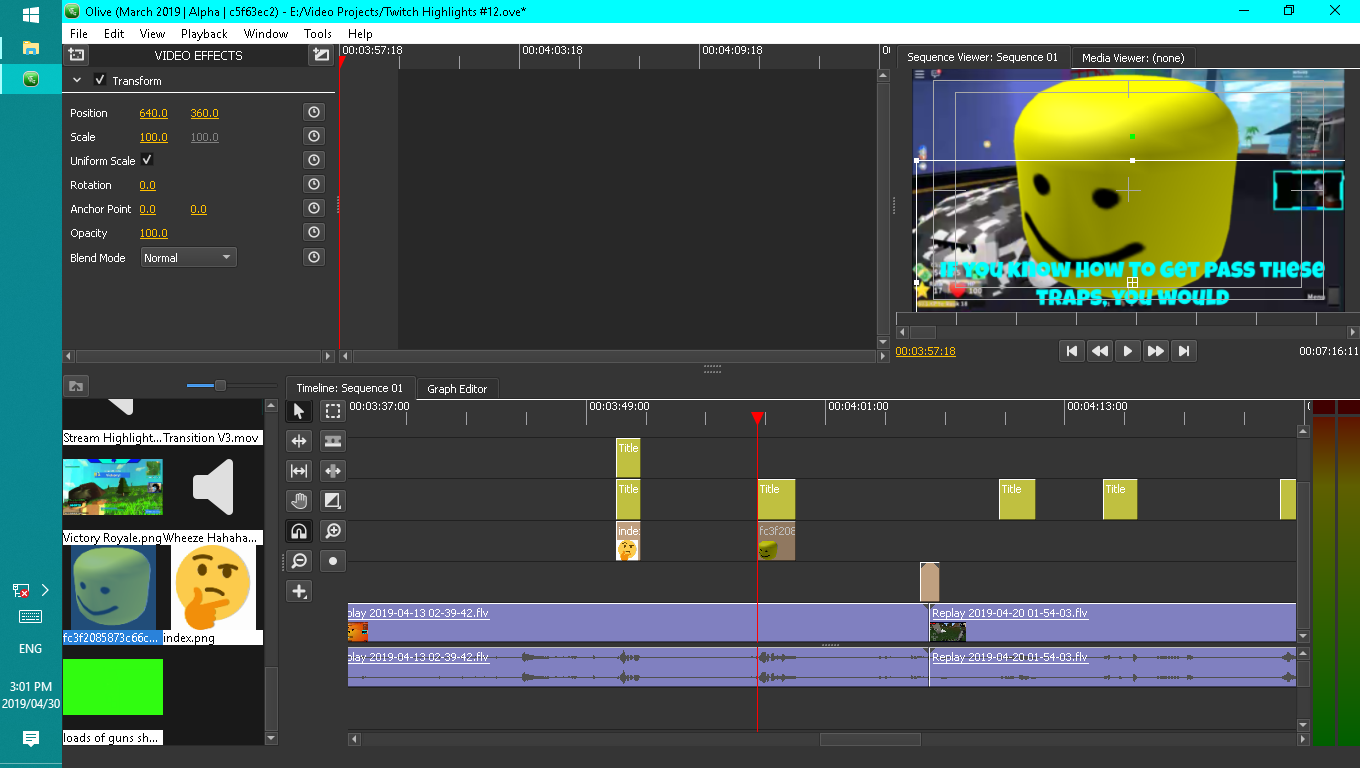The width and height of the screenshot is (1360, 768).
Task: Open the add object plus menu
Action: point(298,591)
